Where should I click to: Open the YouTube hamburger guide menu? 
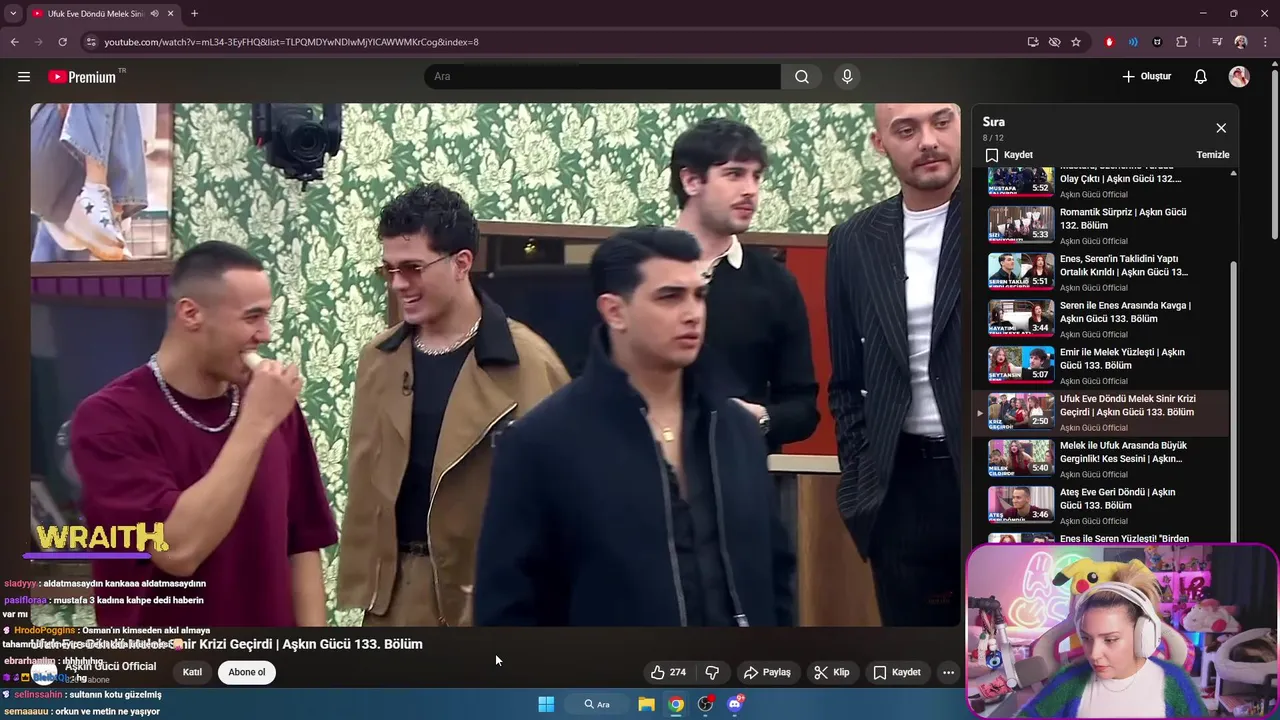24,77
